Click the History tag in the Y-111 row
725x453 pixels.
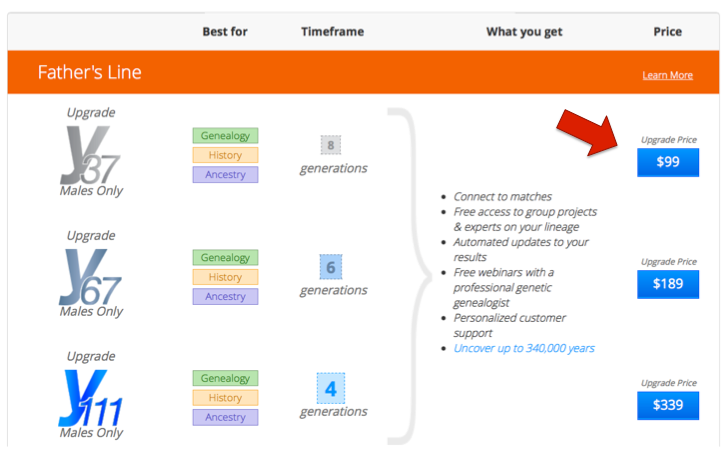coord(225,398)
